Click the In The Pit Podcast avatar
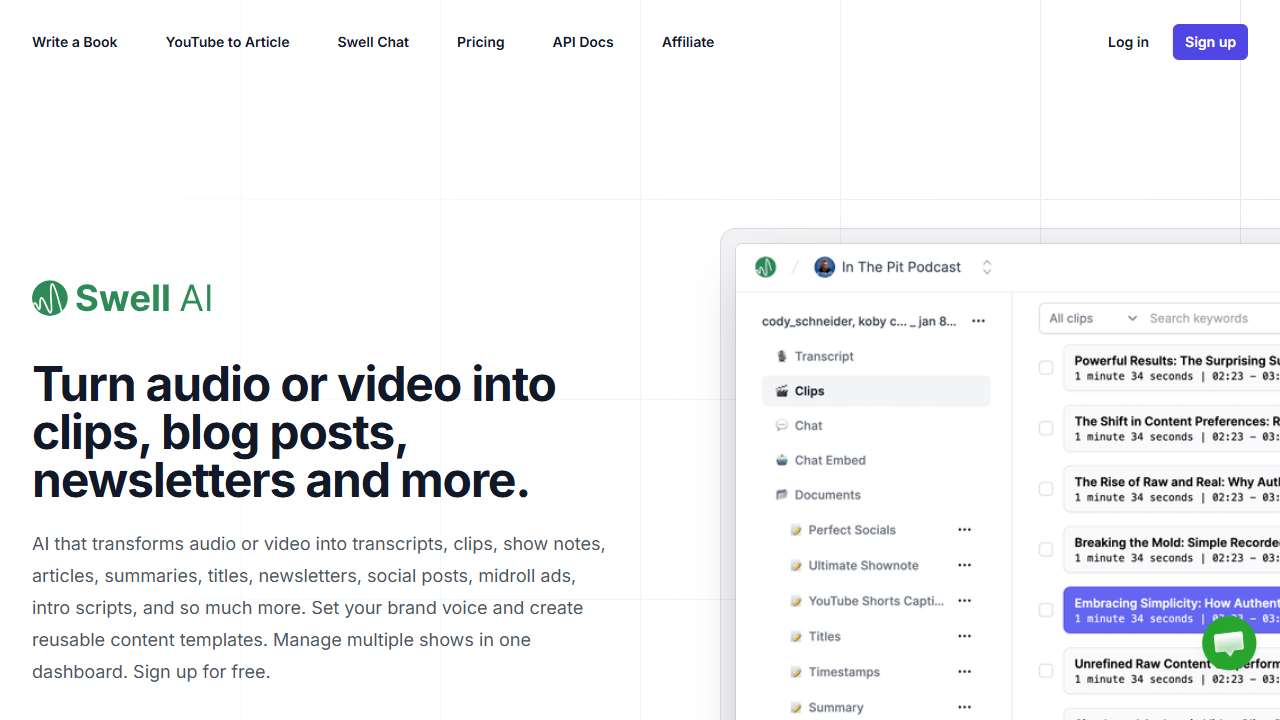Screen dimensions: 1280x720 824,267
